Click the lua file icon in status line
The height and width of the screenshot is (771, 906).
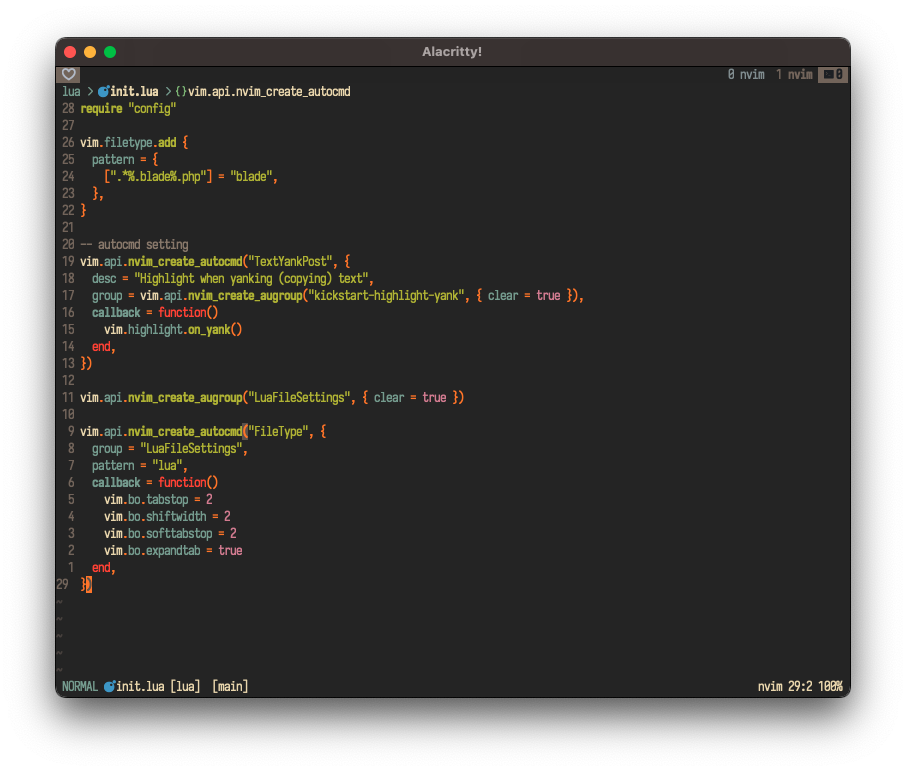(x=110, y=686)
